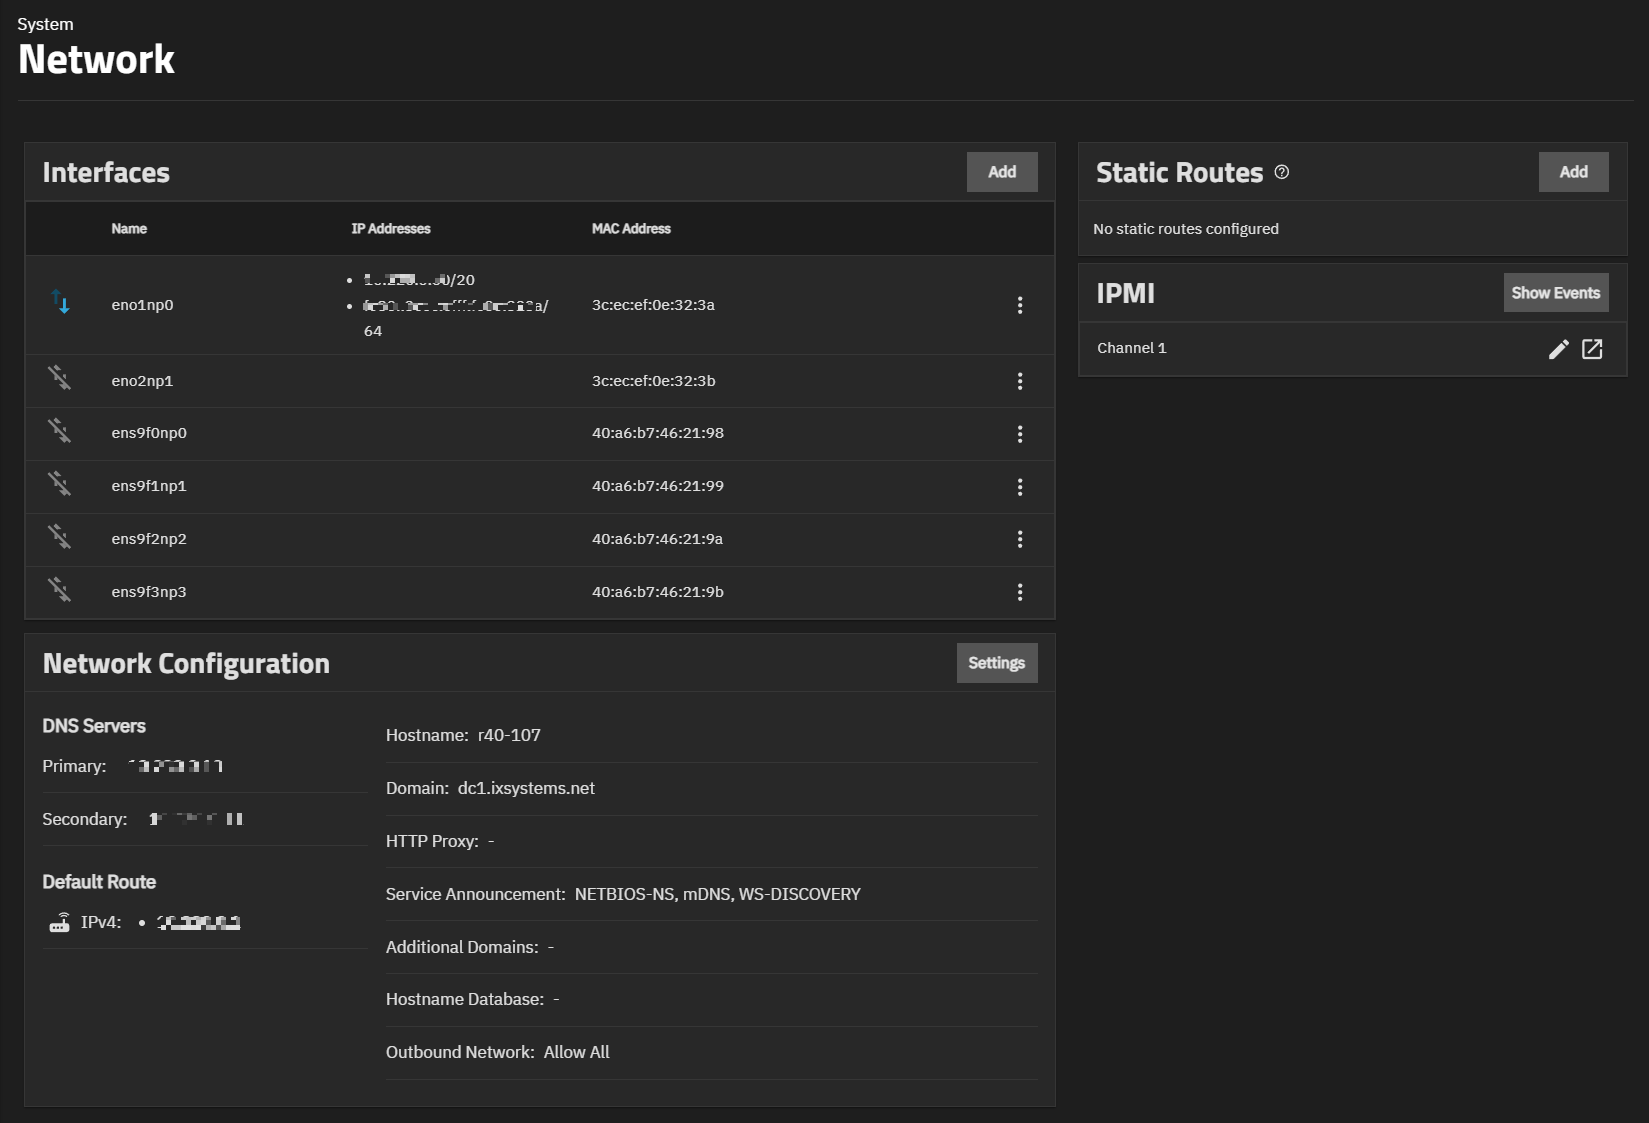Click the Name column header
This screenshot has height=1123, width=1649.
tap(129, 229)
